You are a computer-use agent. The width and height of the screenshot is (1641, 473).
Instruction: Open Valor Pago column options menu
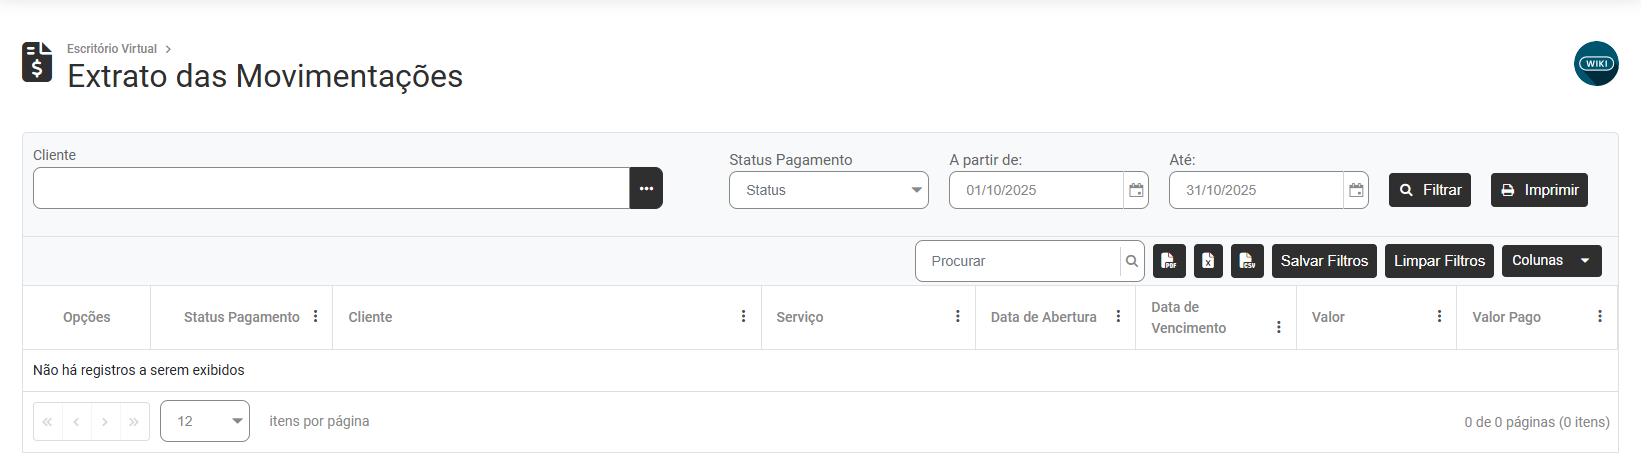(x=1599, y=316)
